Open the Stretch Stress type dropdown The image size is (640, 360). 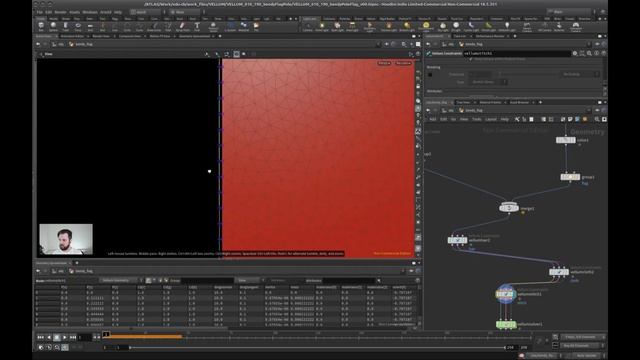click(x=487, y=82)
